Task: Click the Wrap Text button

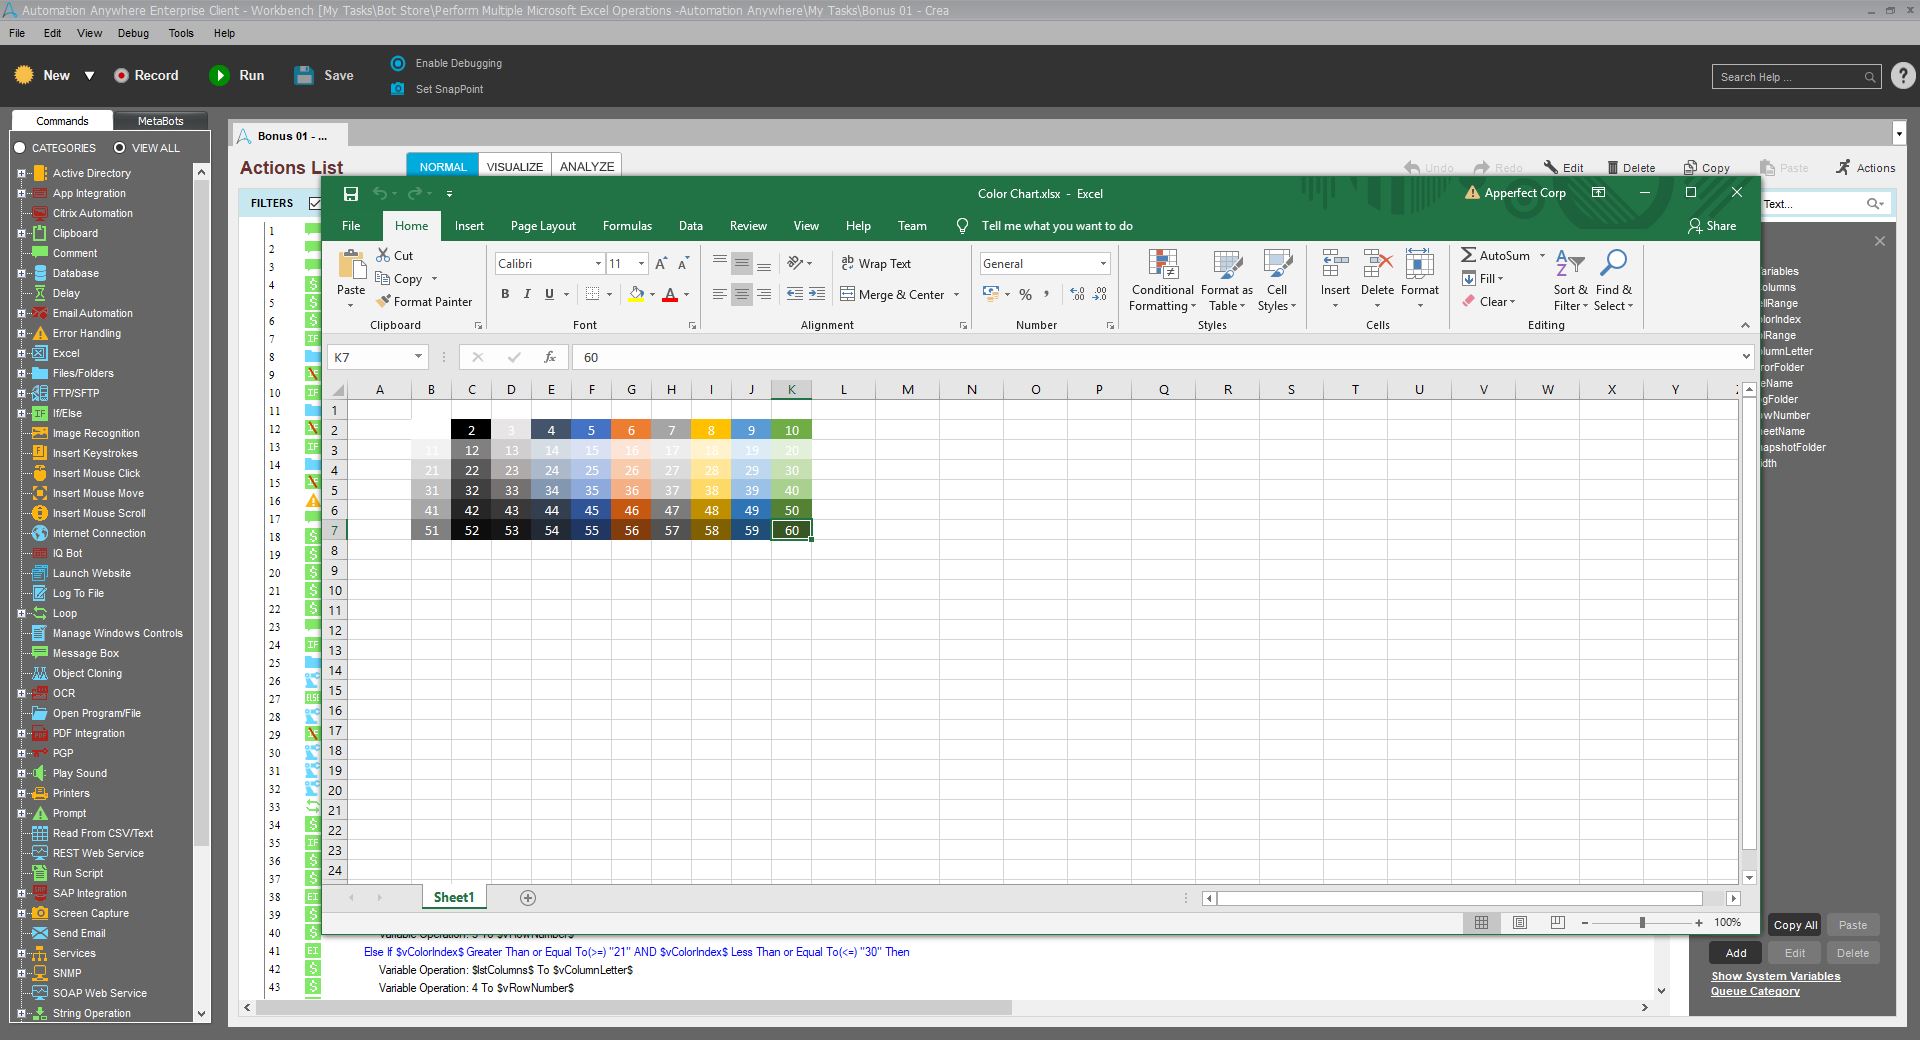Action: click(876, 263)
